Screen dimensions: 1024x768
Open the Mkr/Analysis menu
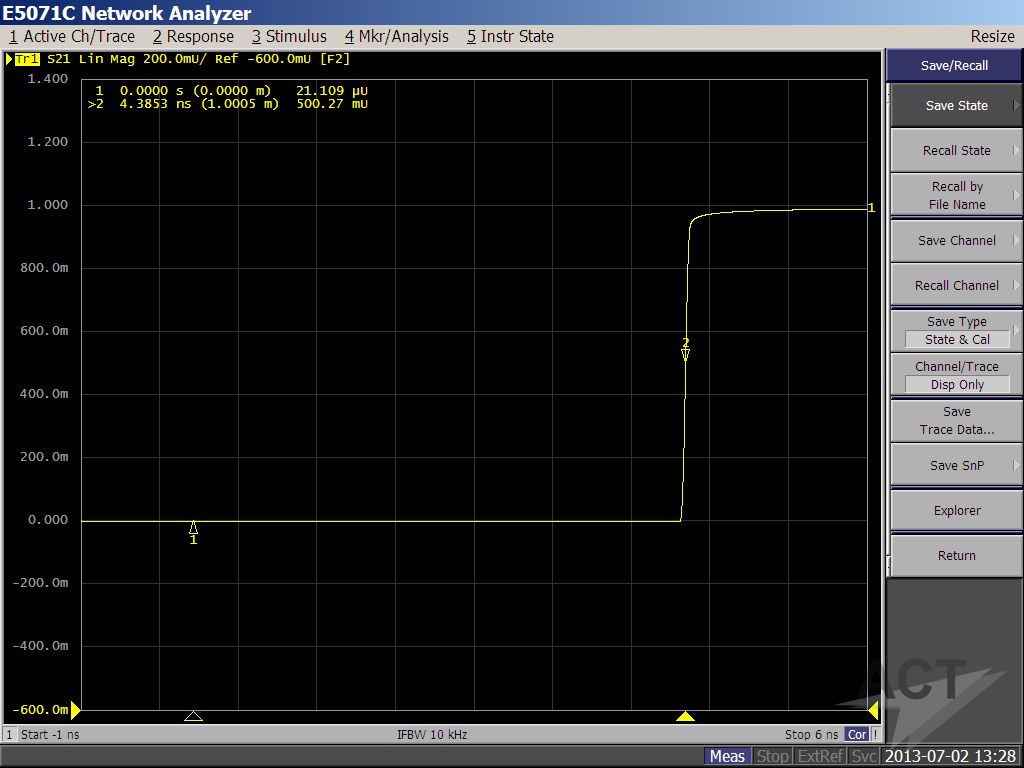point(397,36)
